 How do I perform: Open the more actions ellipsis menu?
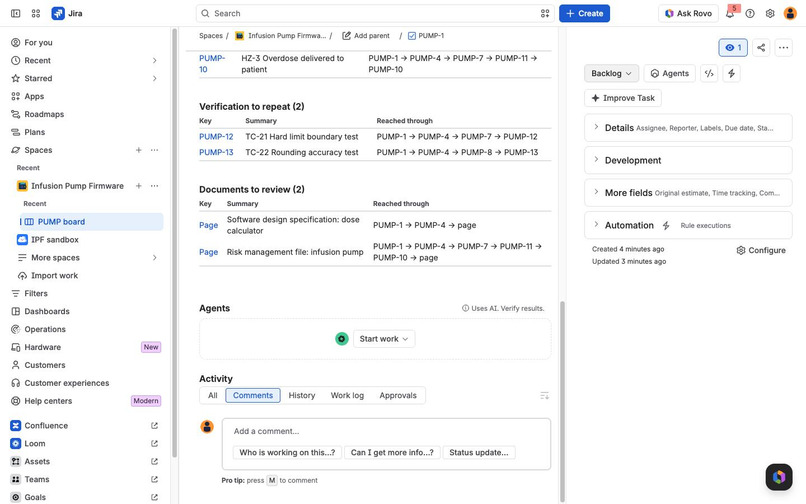coord(783,48)
